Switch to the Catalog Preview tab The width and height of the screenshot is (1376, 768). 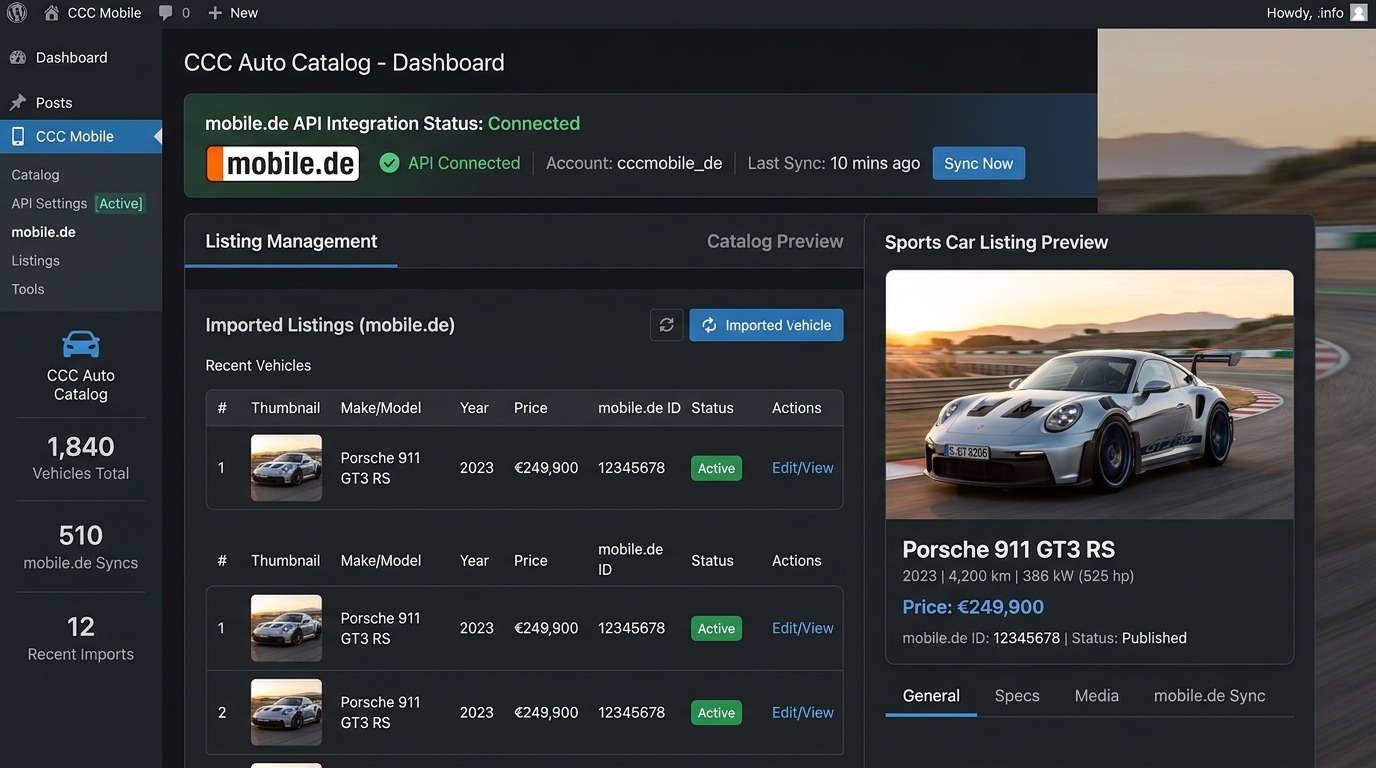(x=775, y=241)
